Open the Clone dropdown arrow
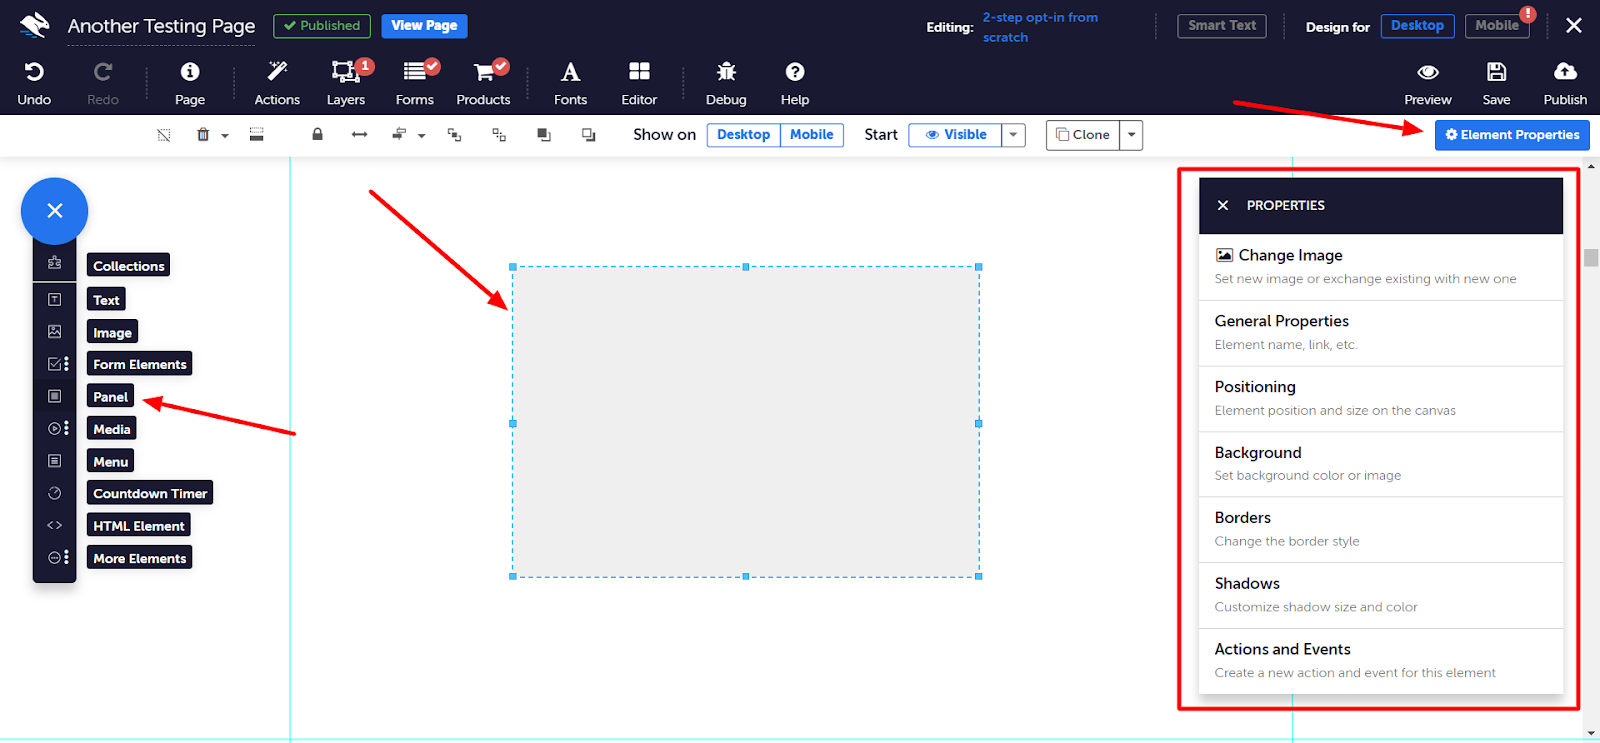The width and height of the screenshot is (1600, 743). [1131, 135]
